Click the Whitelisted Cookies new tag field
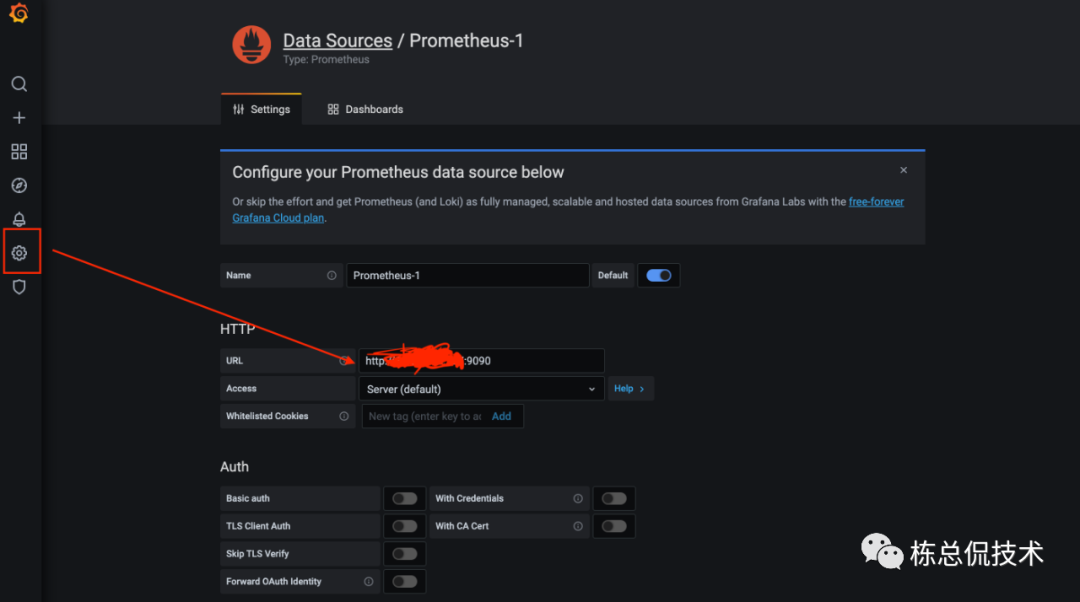 pos(425,416)
